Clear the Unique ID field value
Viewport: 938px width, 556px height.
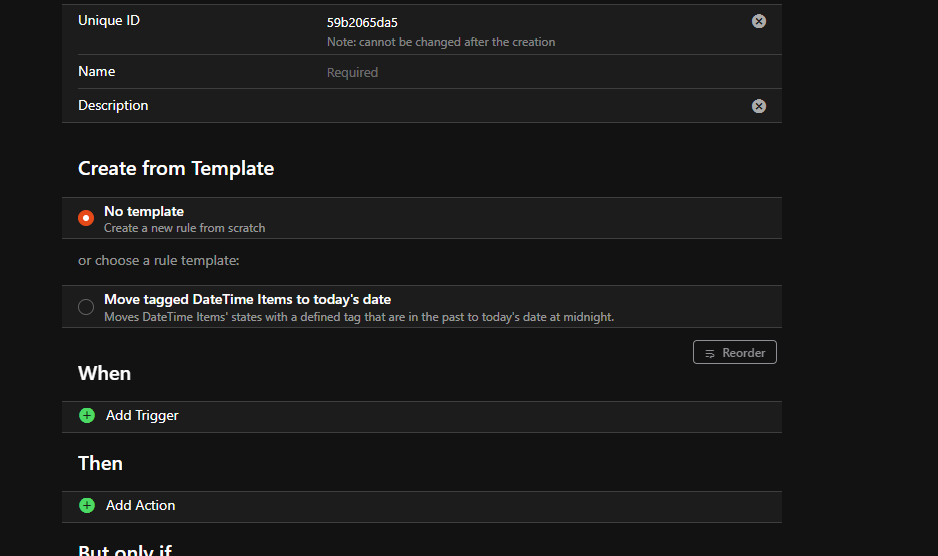pos(759,21)
